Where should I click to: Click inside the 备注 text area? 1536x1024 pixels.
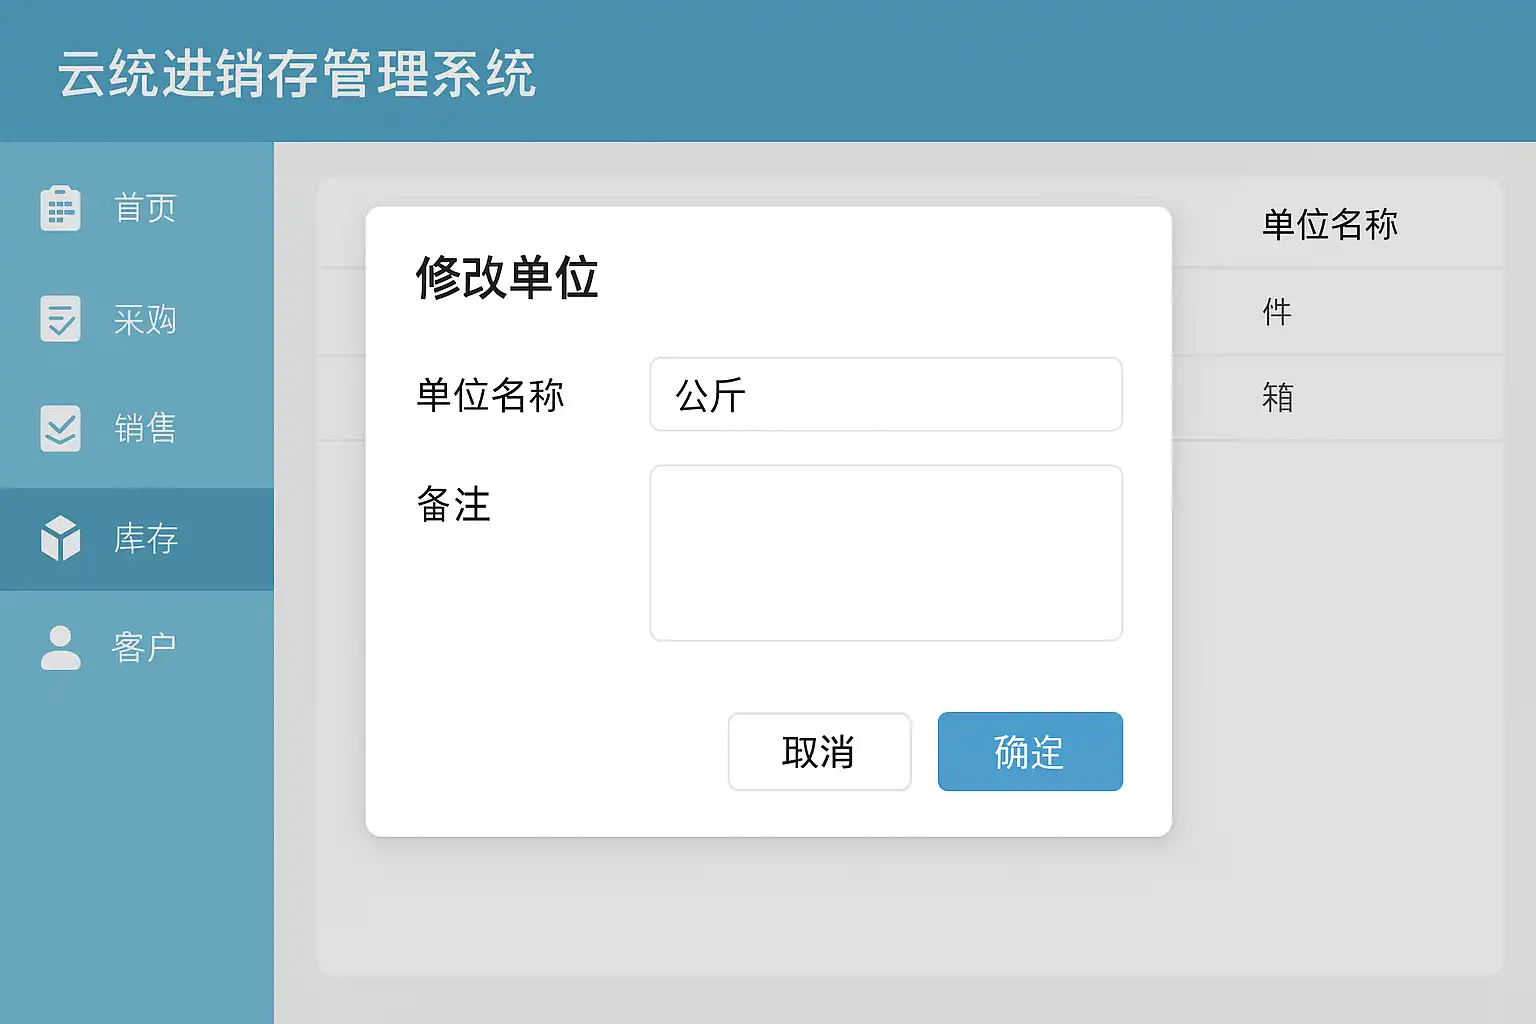[x=885, y=552]
